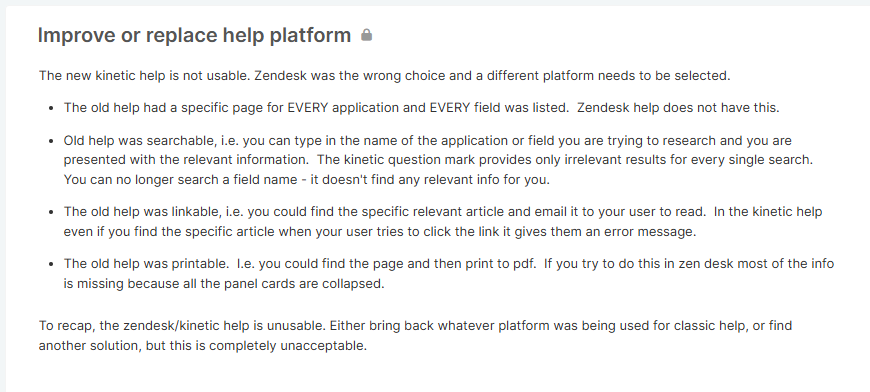Click the bullet about old help being printable
The image size is (870, 392).
[448, 274]
